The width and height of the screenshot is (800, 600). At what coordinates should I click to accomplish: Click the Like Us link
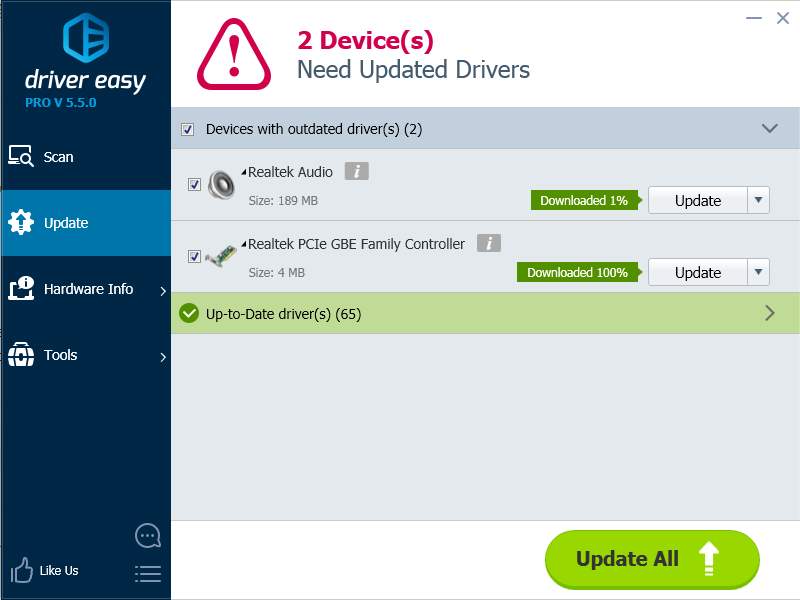(x=59, y=570)
